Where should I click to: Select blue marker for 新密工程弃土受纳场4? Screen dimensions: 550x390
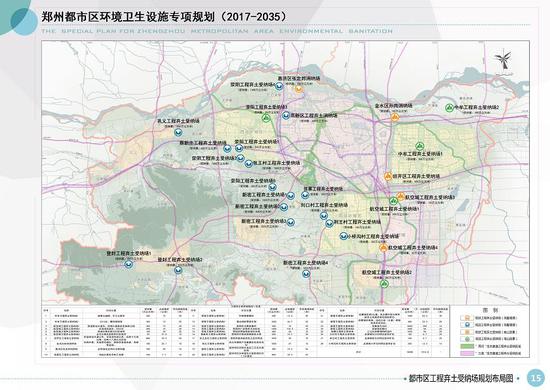pyautogui.click(x=306, y=274)
